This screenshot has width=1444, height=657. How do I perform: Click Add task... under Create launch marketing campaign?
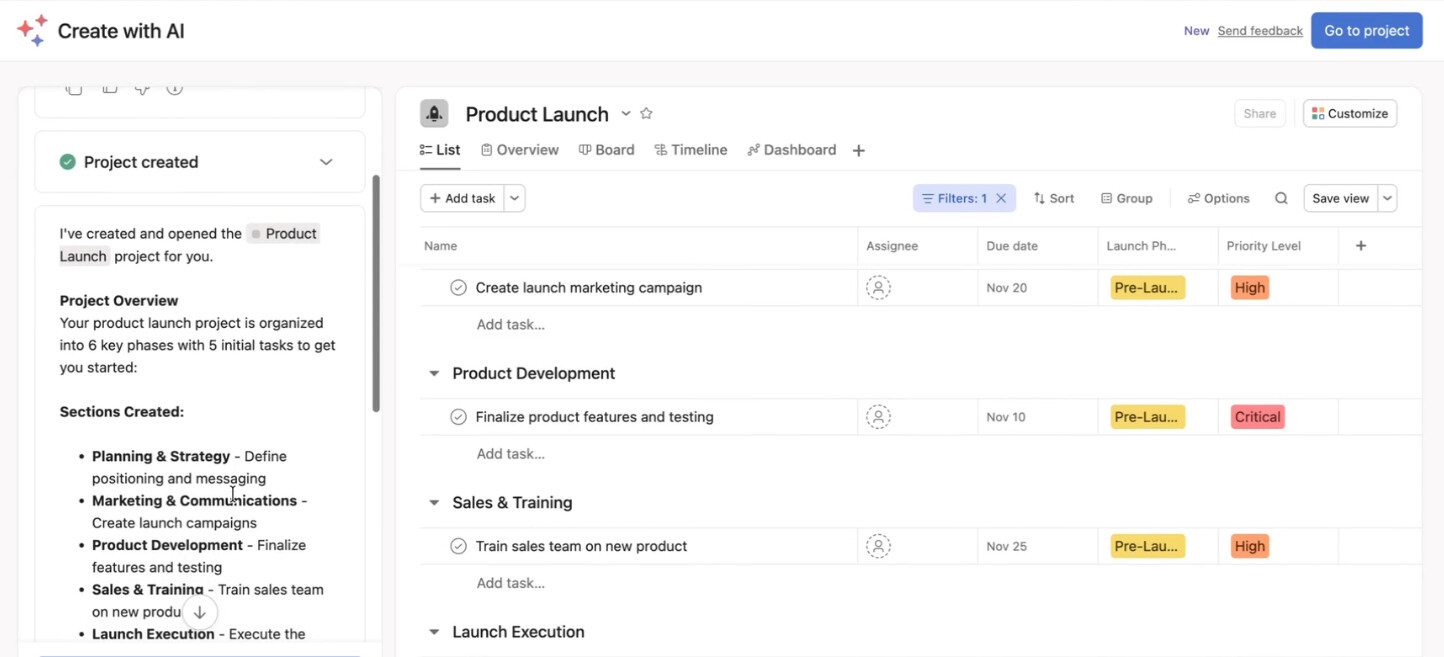(510, 325)
